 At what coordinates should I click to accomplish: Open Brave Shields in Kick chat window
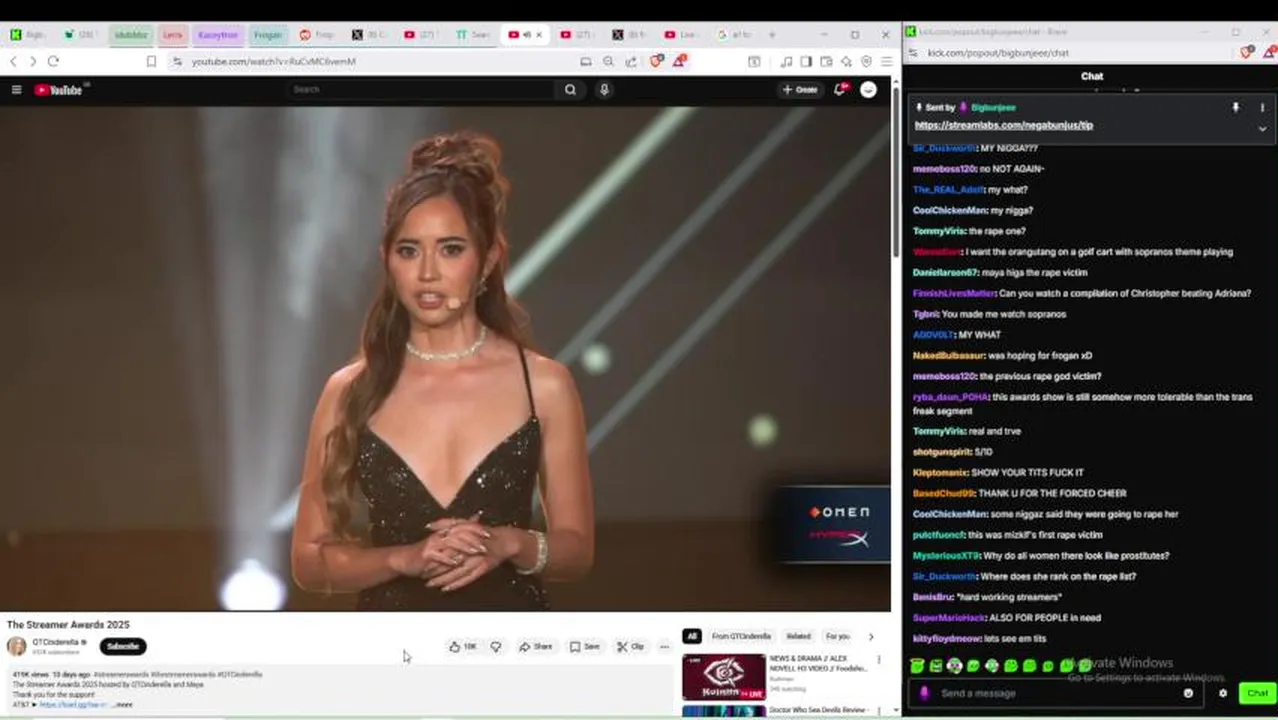[x=1247, y=52]
